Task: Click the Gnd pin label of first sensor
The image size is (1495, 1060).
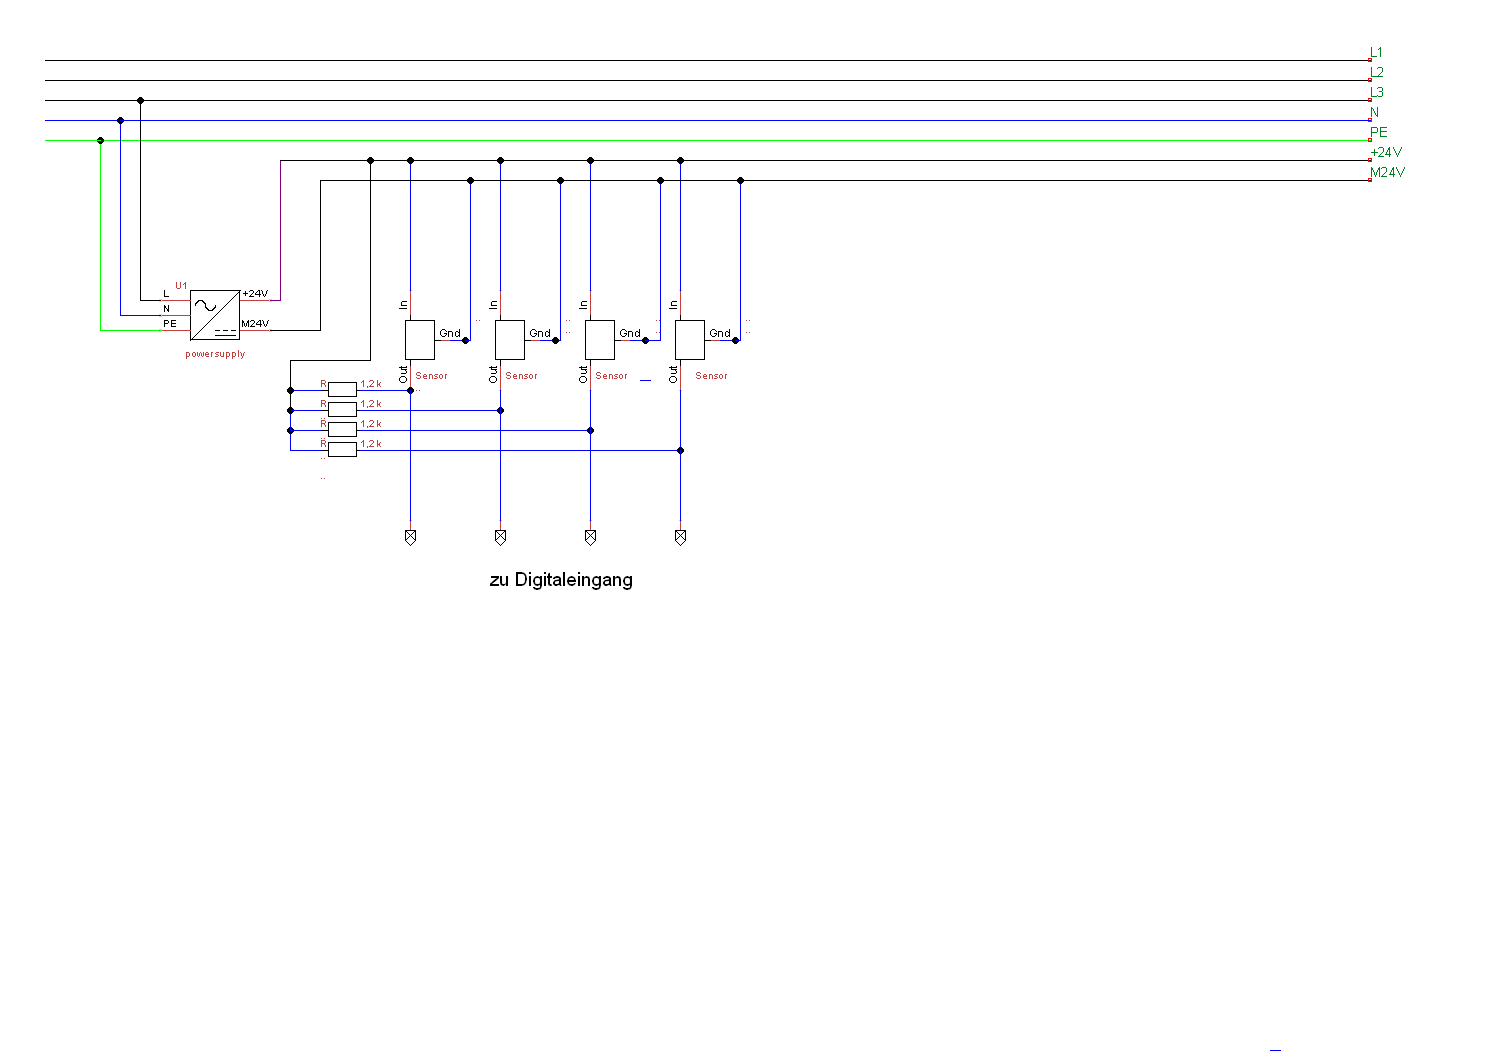Action: click(x=450, y=333)
